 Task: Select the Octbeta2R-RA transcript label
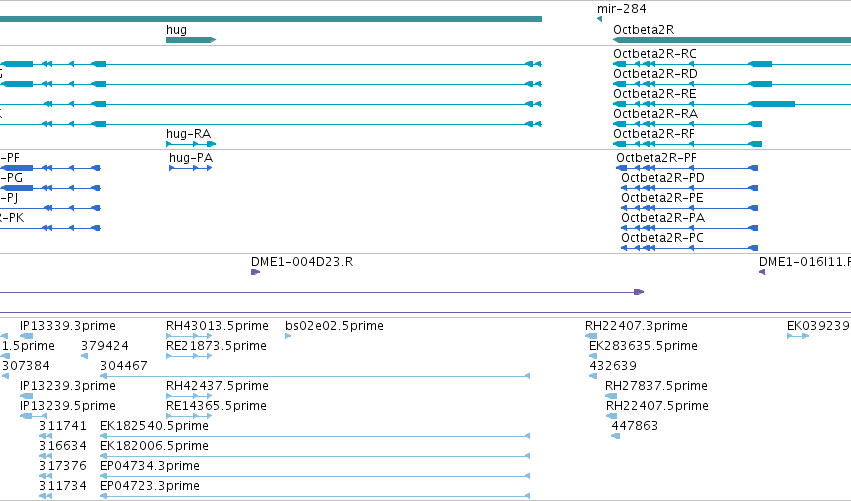[655, 114]
